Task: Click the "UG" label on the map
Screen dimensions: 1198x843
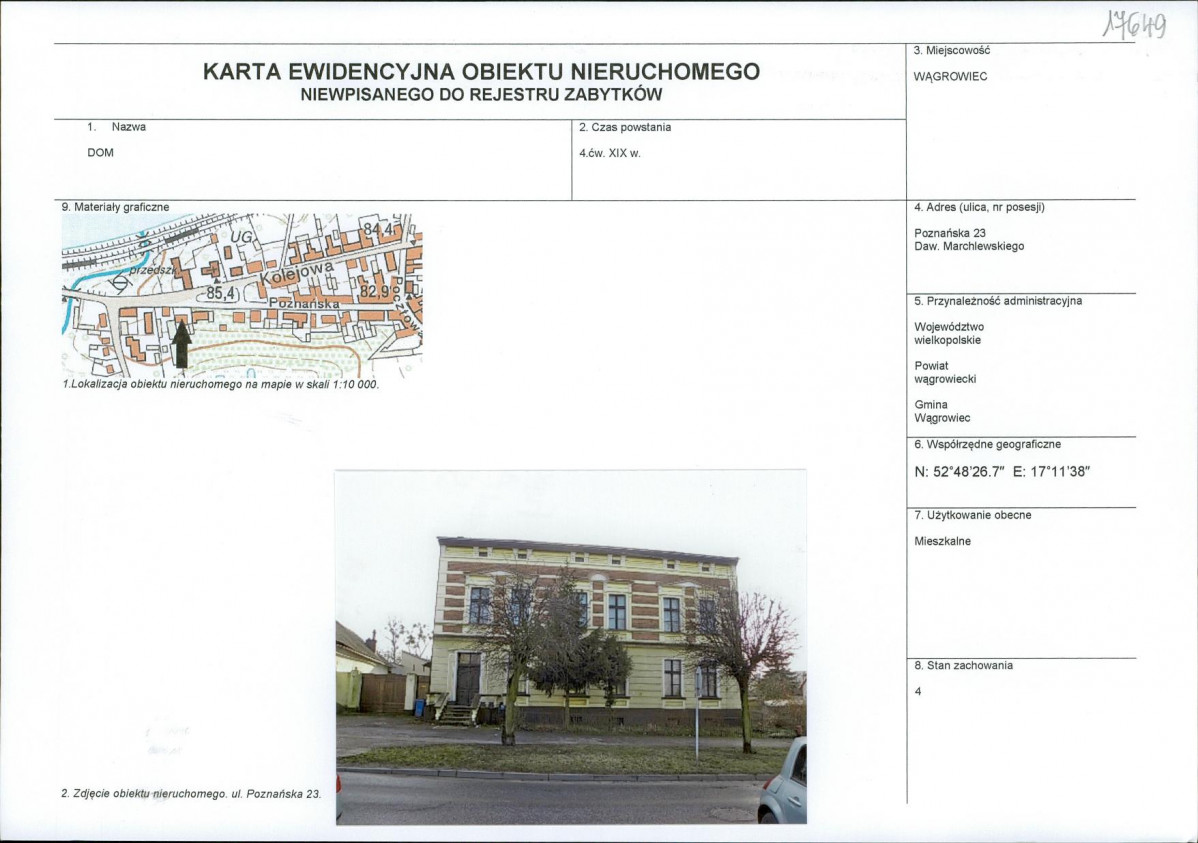Action: point(241,238)
